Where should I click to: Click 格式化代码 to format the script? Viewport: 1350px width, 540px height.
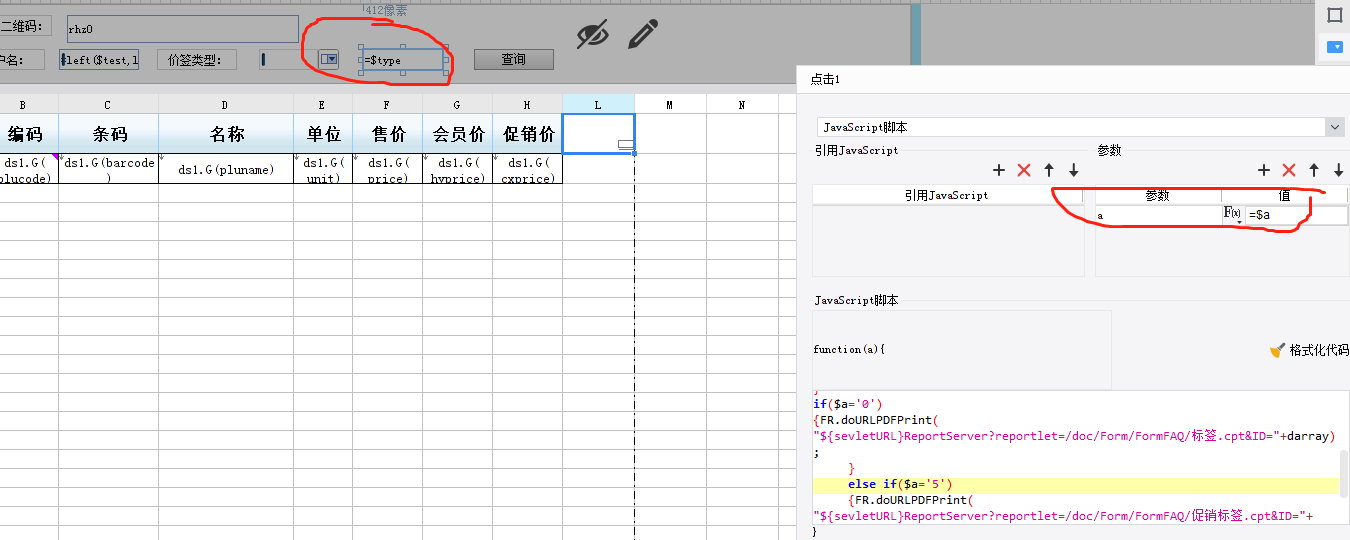pyautogui.click(x=1309, y=350)
